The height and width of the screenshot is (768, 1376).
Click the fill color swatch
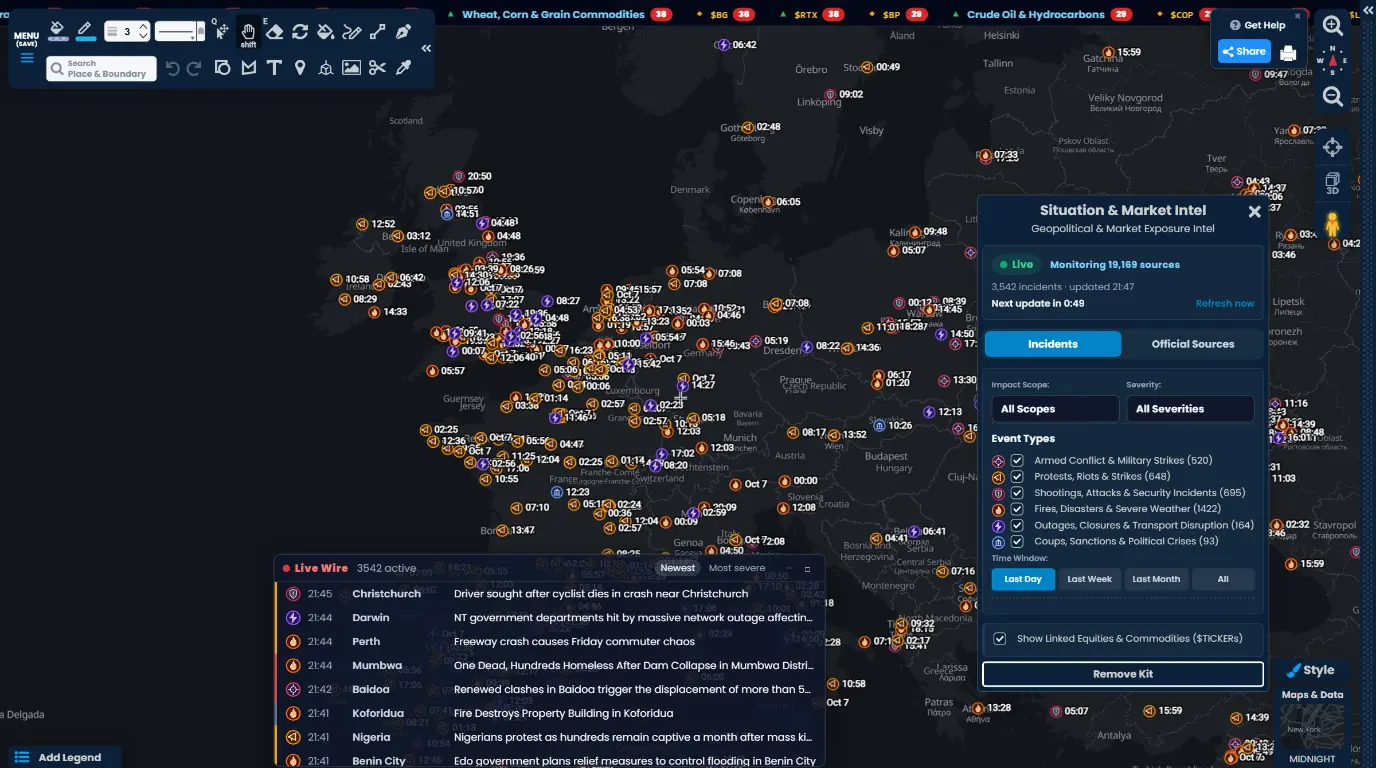click(58, 32)
